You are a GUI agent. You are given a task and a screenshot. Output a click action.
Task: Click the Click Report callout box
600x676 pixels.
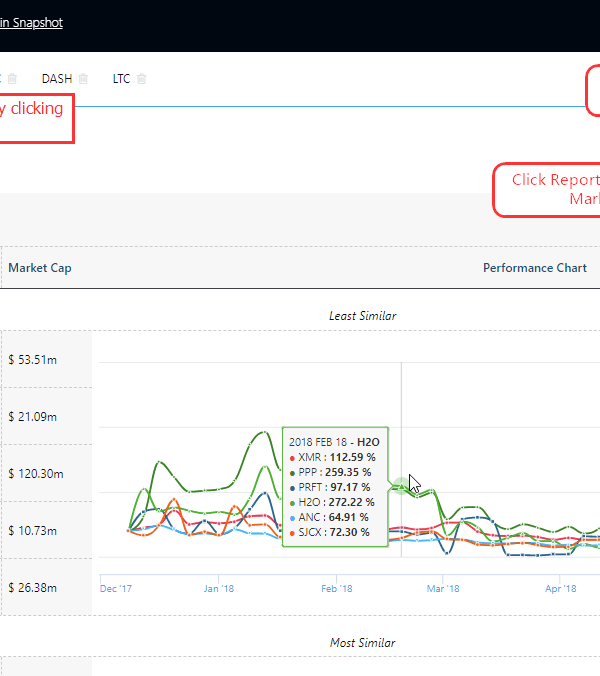click(x=548, y=190)
